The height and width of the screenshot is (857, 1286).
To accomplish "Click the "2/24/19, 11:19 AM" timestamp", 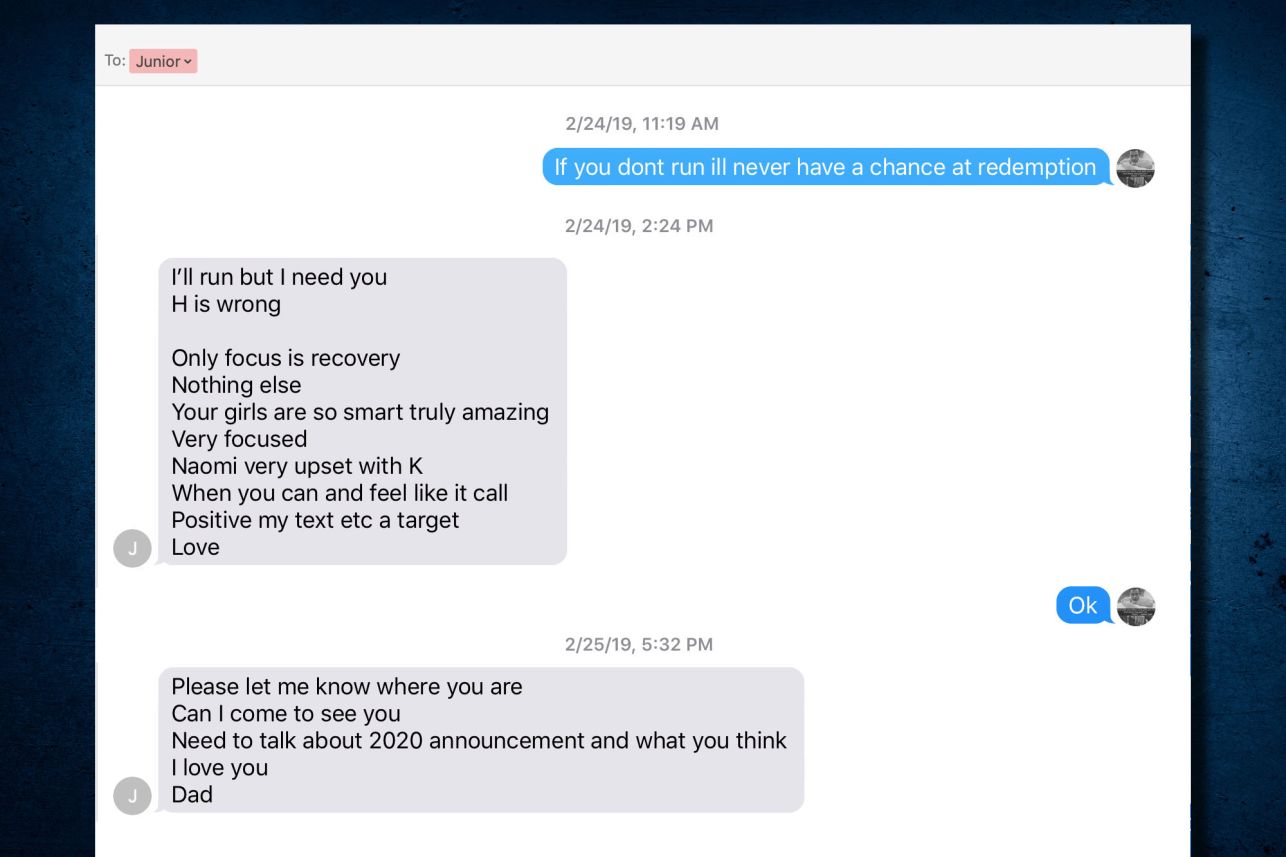I will pyautogui.click(x=641, y=124).
